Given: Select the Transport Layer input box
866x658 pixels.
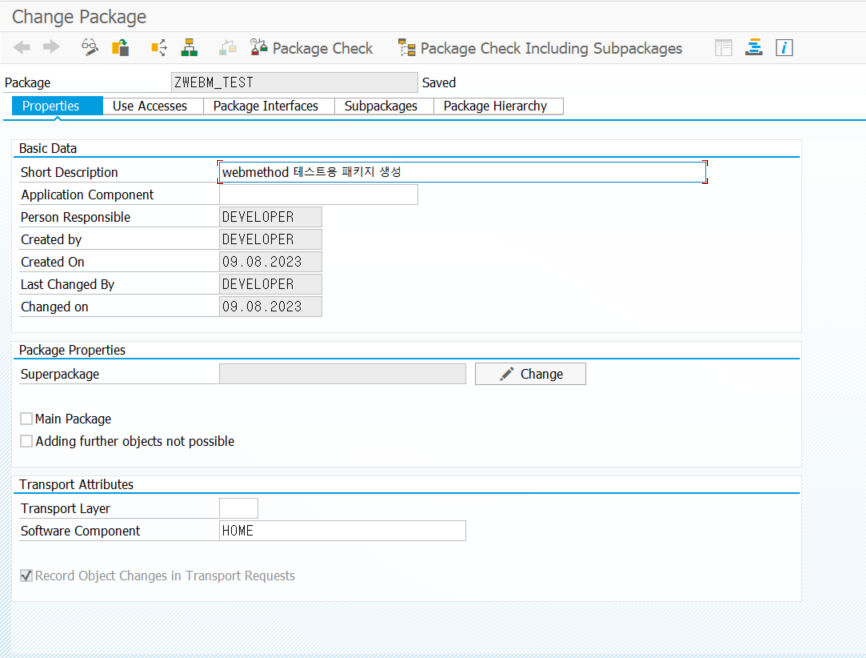Looking at the screenshot, I should click(x=238, y=509).
